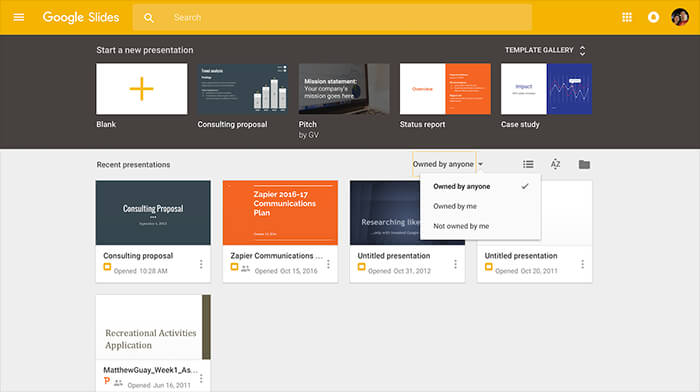Open the file picker folder icon
Screen dimensions: 700x392
(x=584, y=164)
